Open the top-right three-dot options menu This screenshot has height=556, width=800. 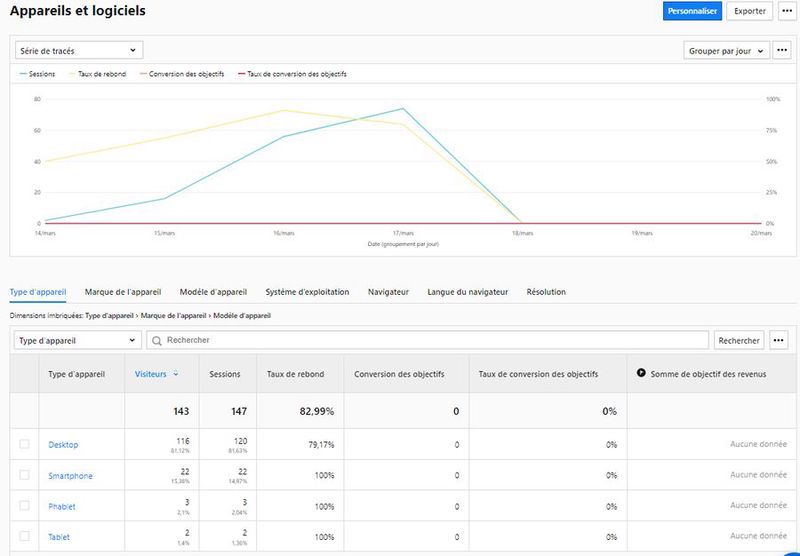point(786,11)
